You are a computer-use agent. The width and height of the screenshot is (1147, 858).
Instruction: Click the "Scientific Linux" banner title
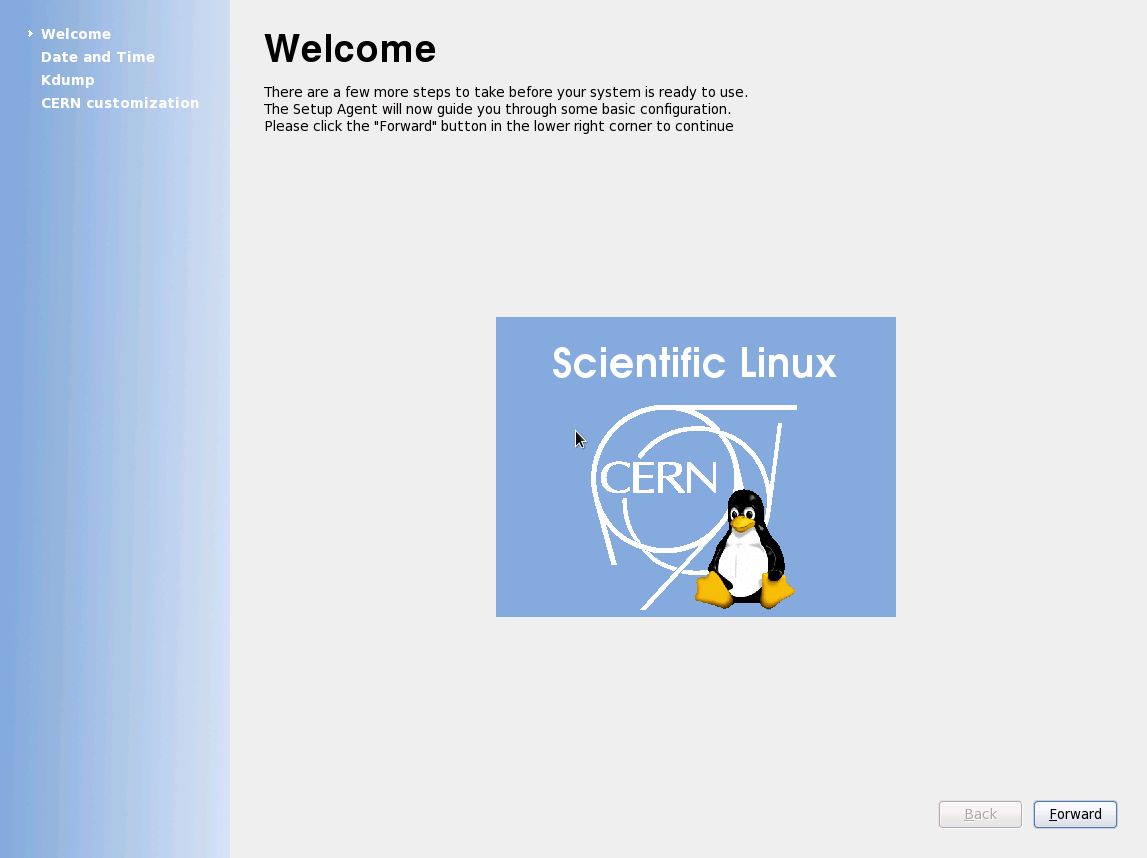(x=693, y=363)
